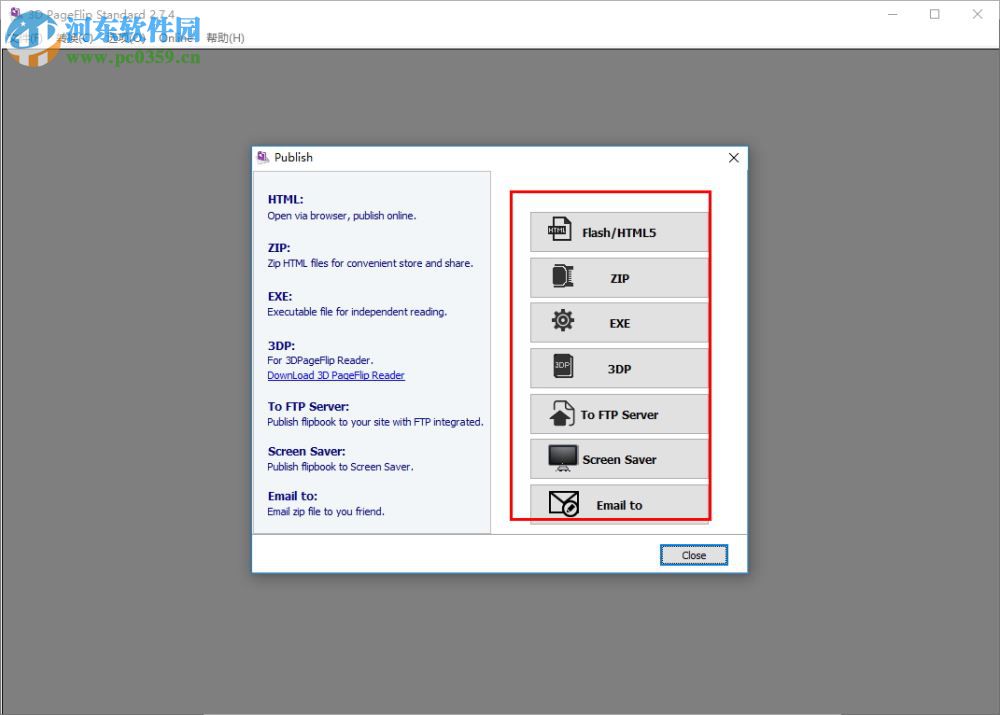This screenshot has height=715, width=1000.
Task: Open the Email to option
Action: coord(619,505)
